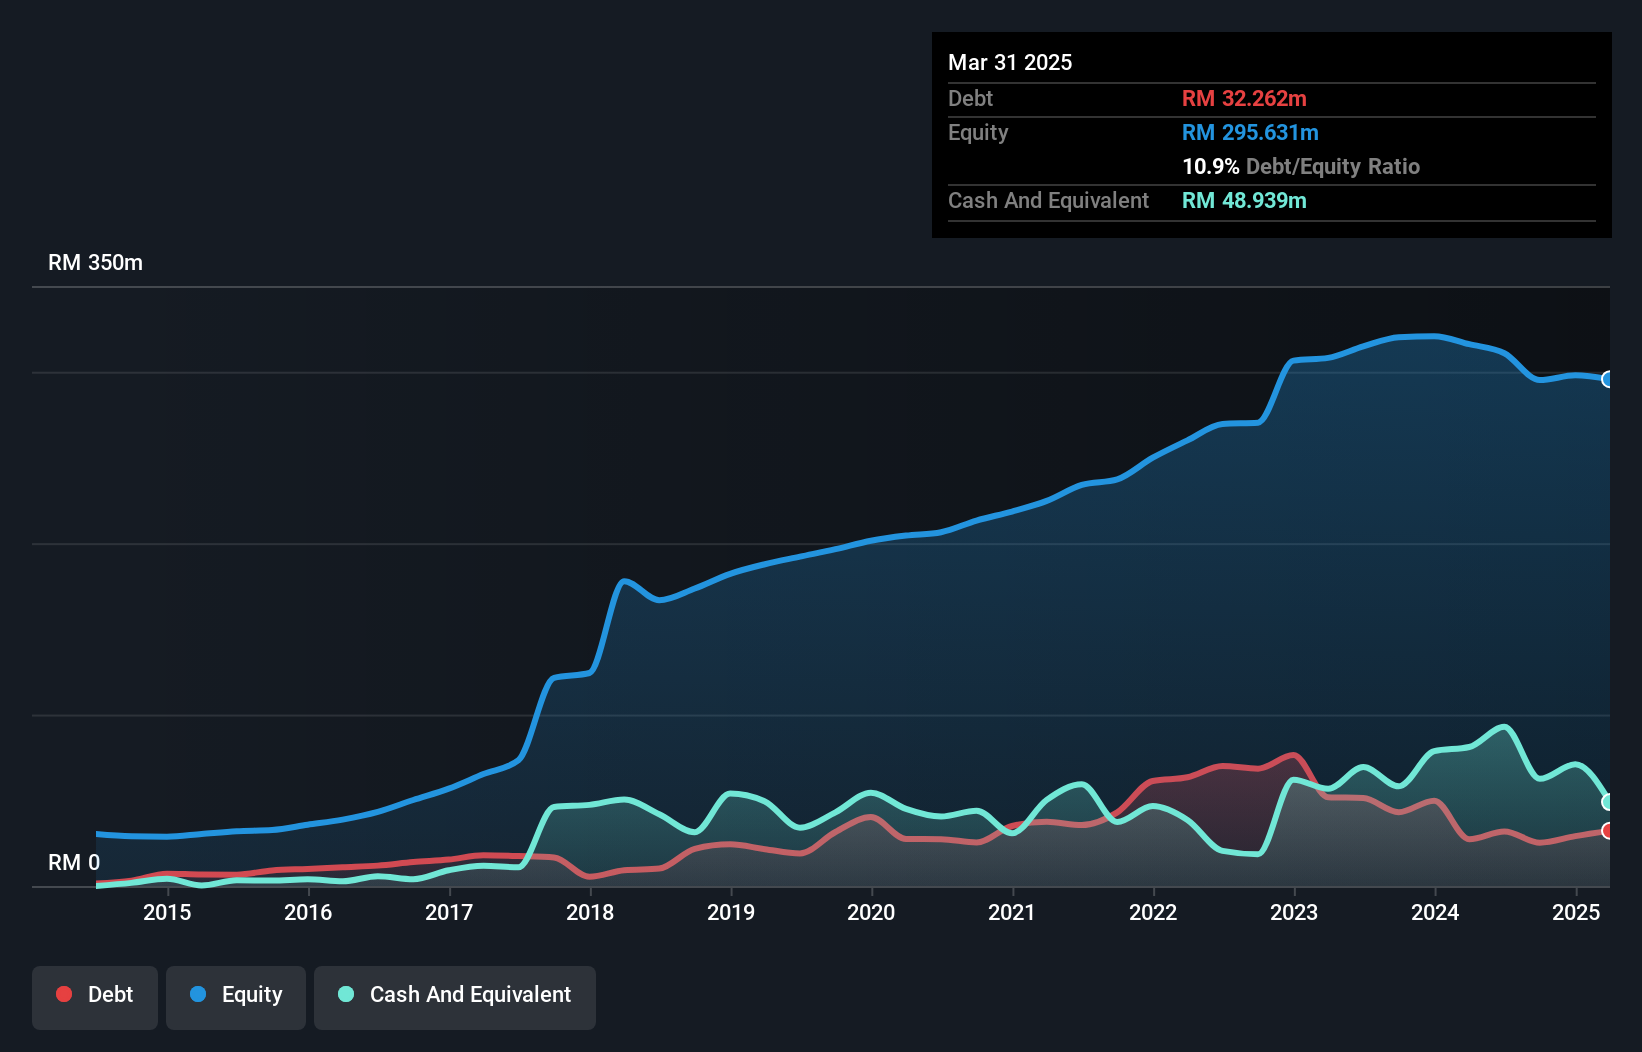Click the blue Equity legend dot
The width and height of the screenshot is (1642, 1052).
[x=198, y=994]
